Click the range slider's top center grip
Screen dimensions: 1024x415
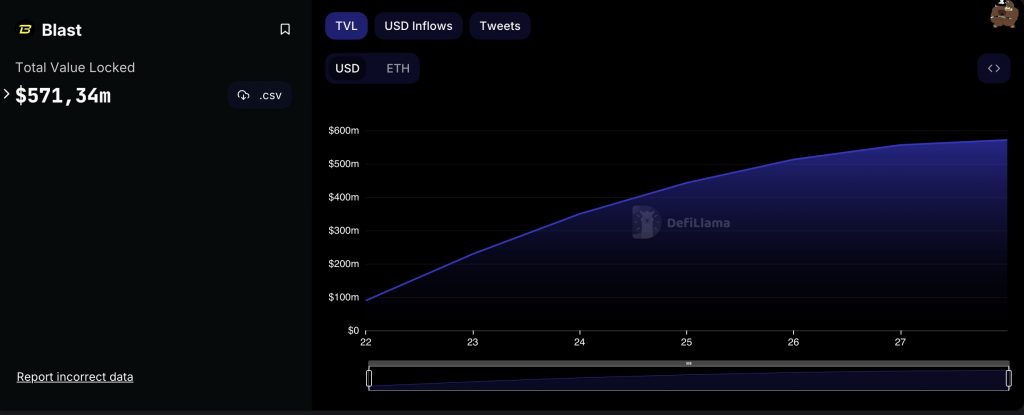click(x=688, y=363)
